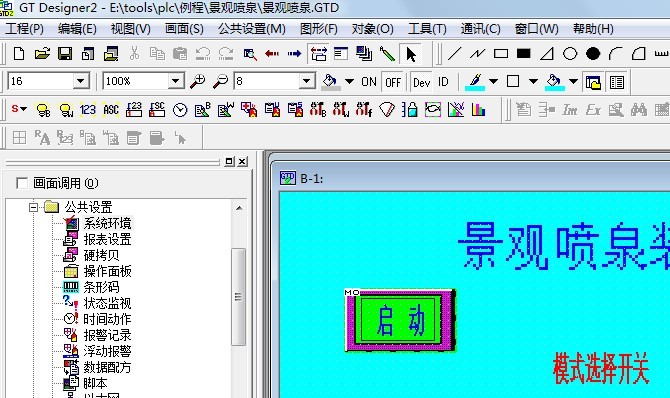Screen dimensions: 670x398
Task: Click the green 启动 button on canvas
Action: pyautogui.click(x=400, y=321)
